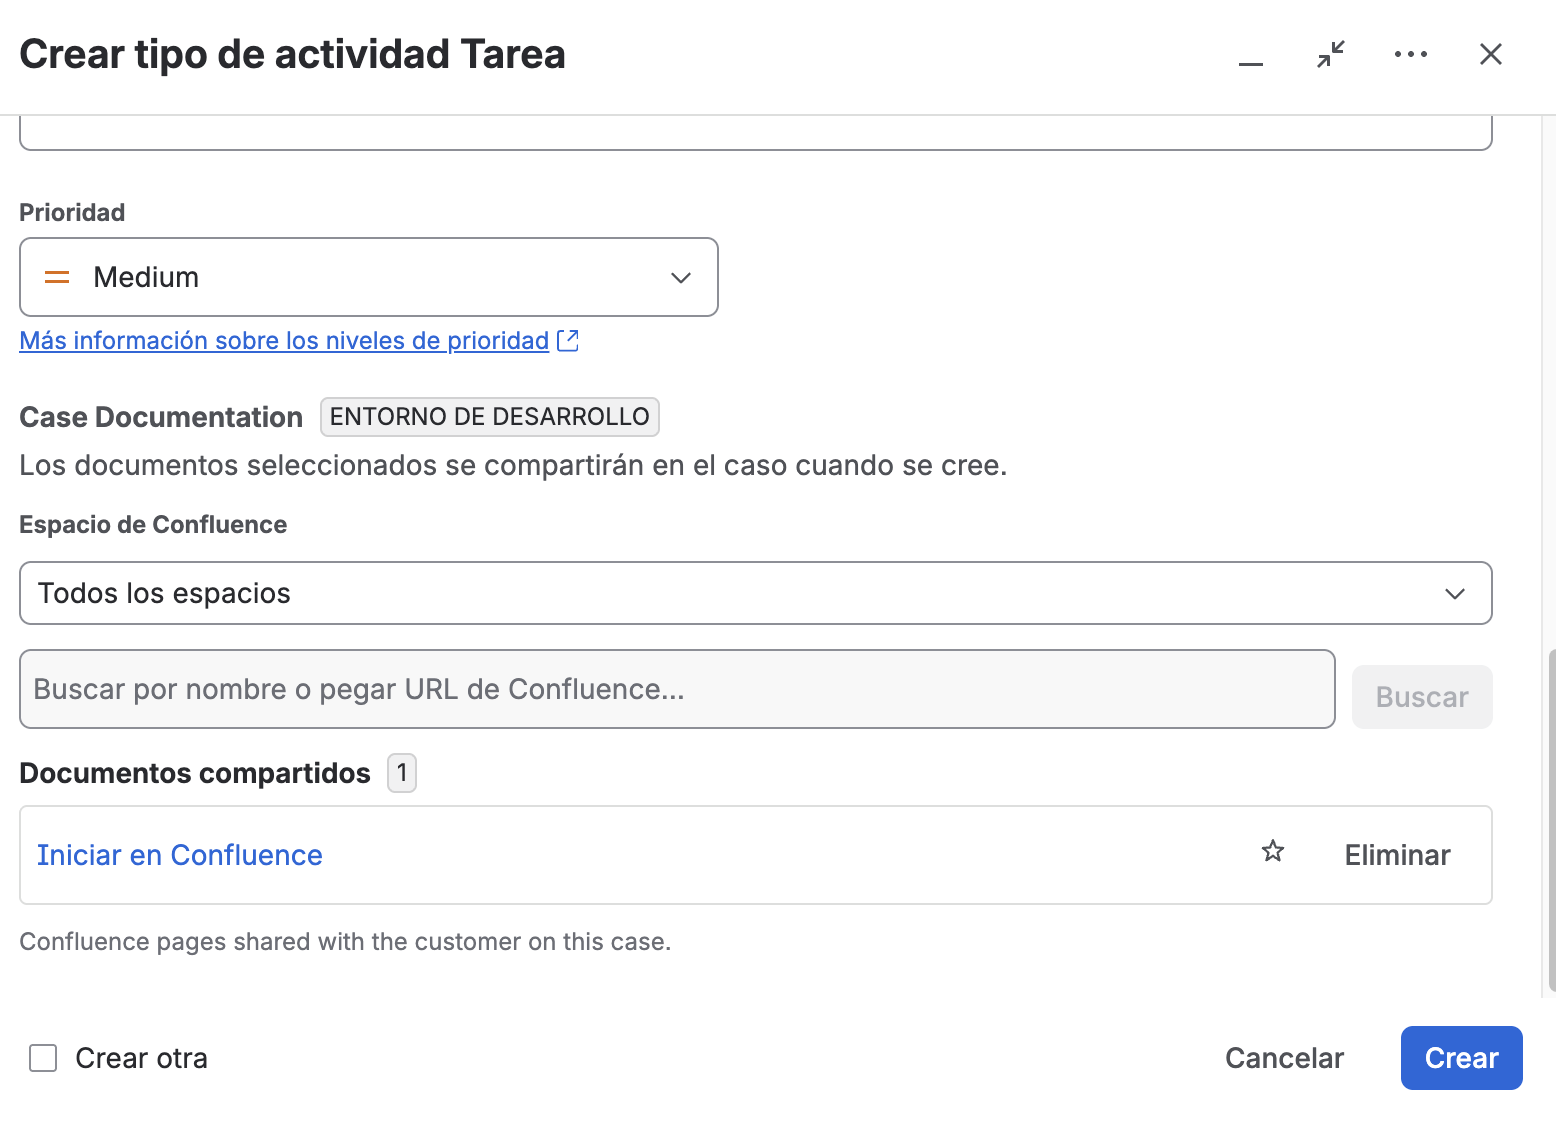Viewport: 1556px width, 1122px height.
Task: Click the 'Confluence pages shared with the customer' note
Action: (345, 942)
